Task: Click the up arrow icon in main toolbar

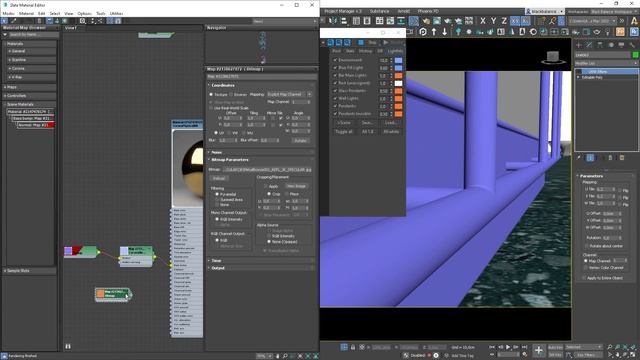Action: point(434,31)
